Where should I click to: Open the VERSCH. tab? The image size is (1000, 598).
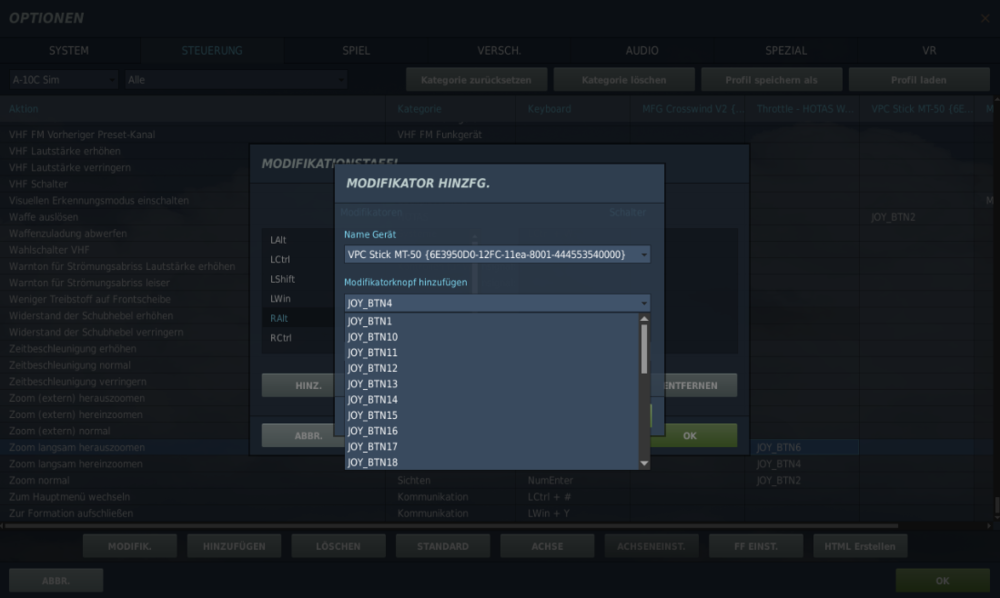pyautogui.click(x=499, y=50)
